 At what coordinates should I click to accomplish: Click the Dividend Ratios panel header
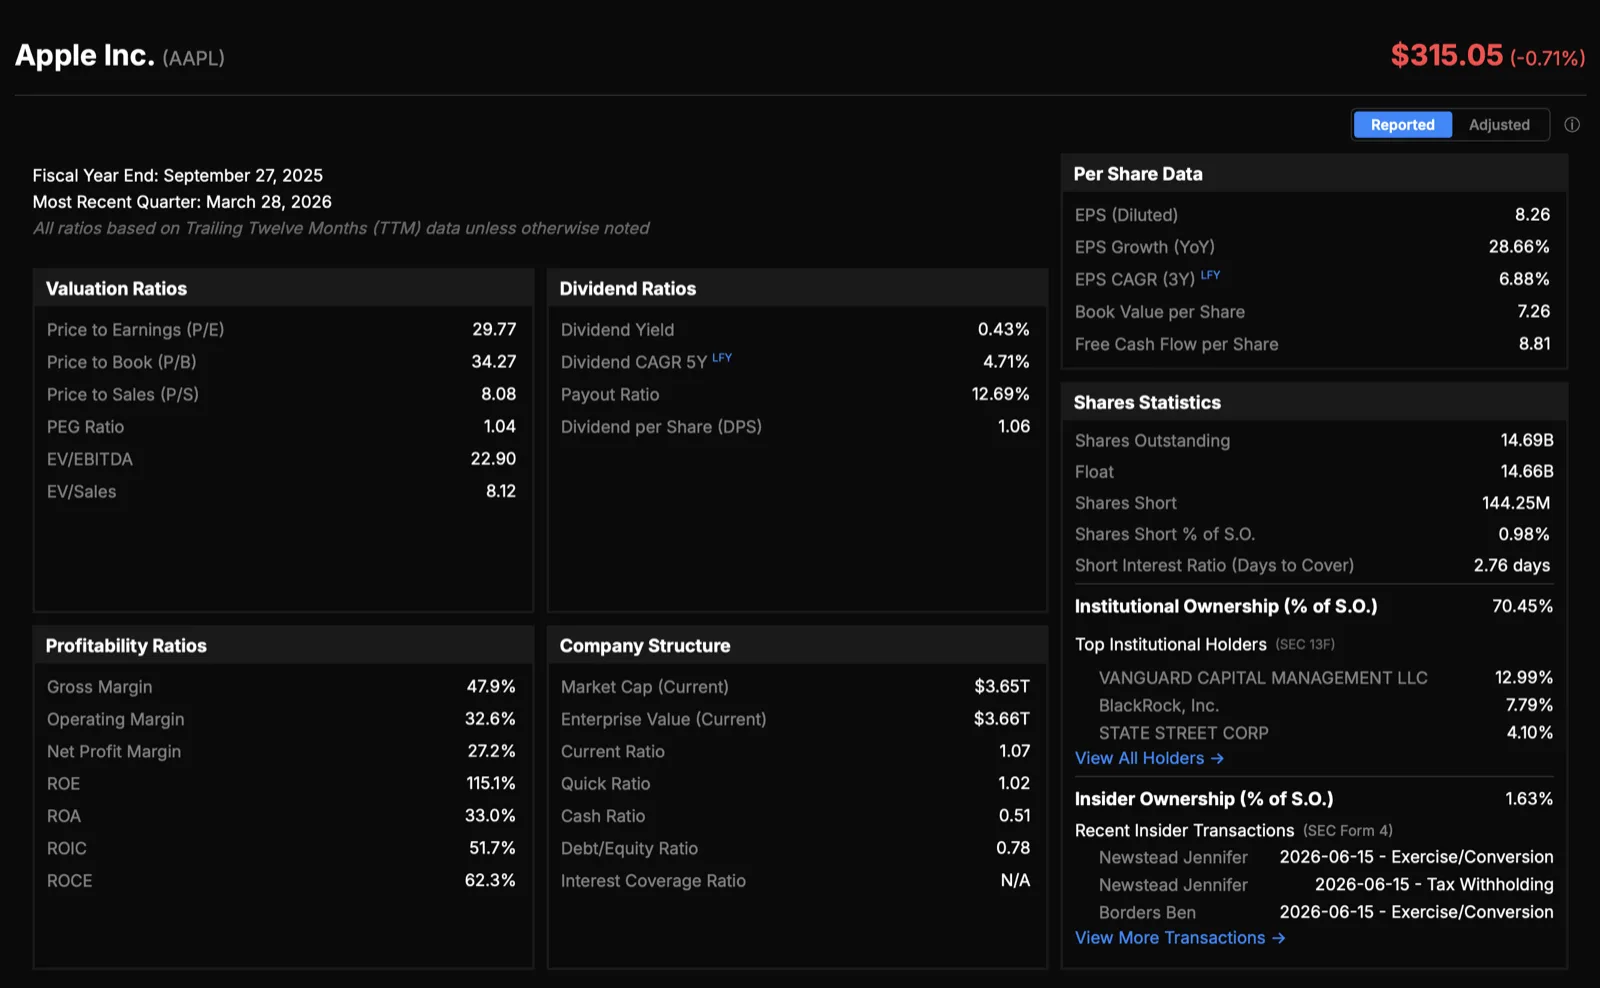(x=797, y=288)
